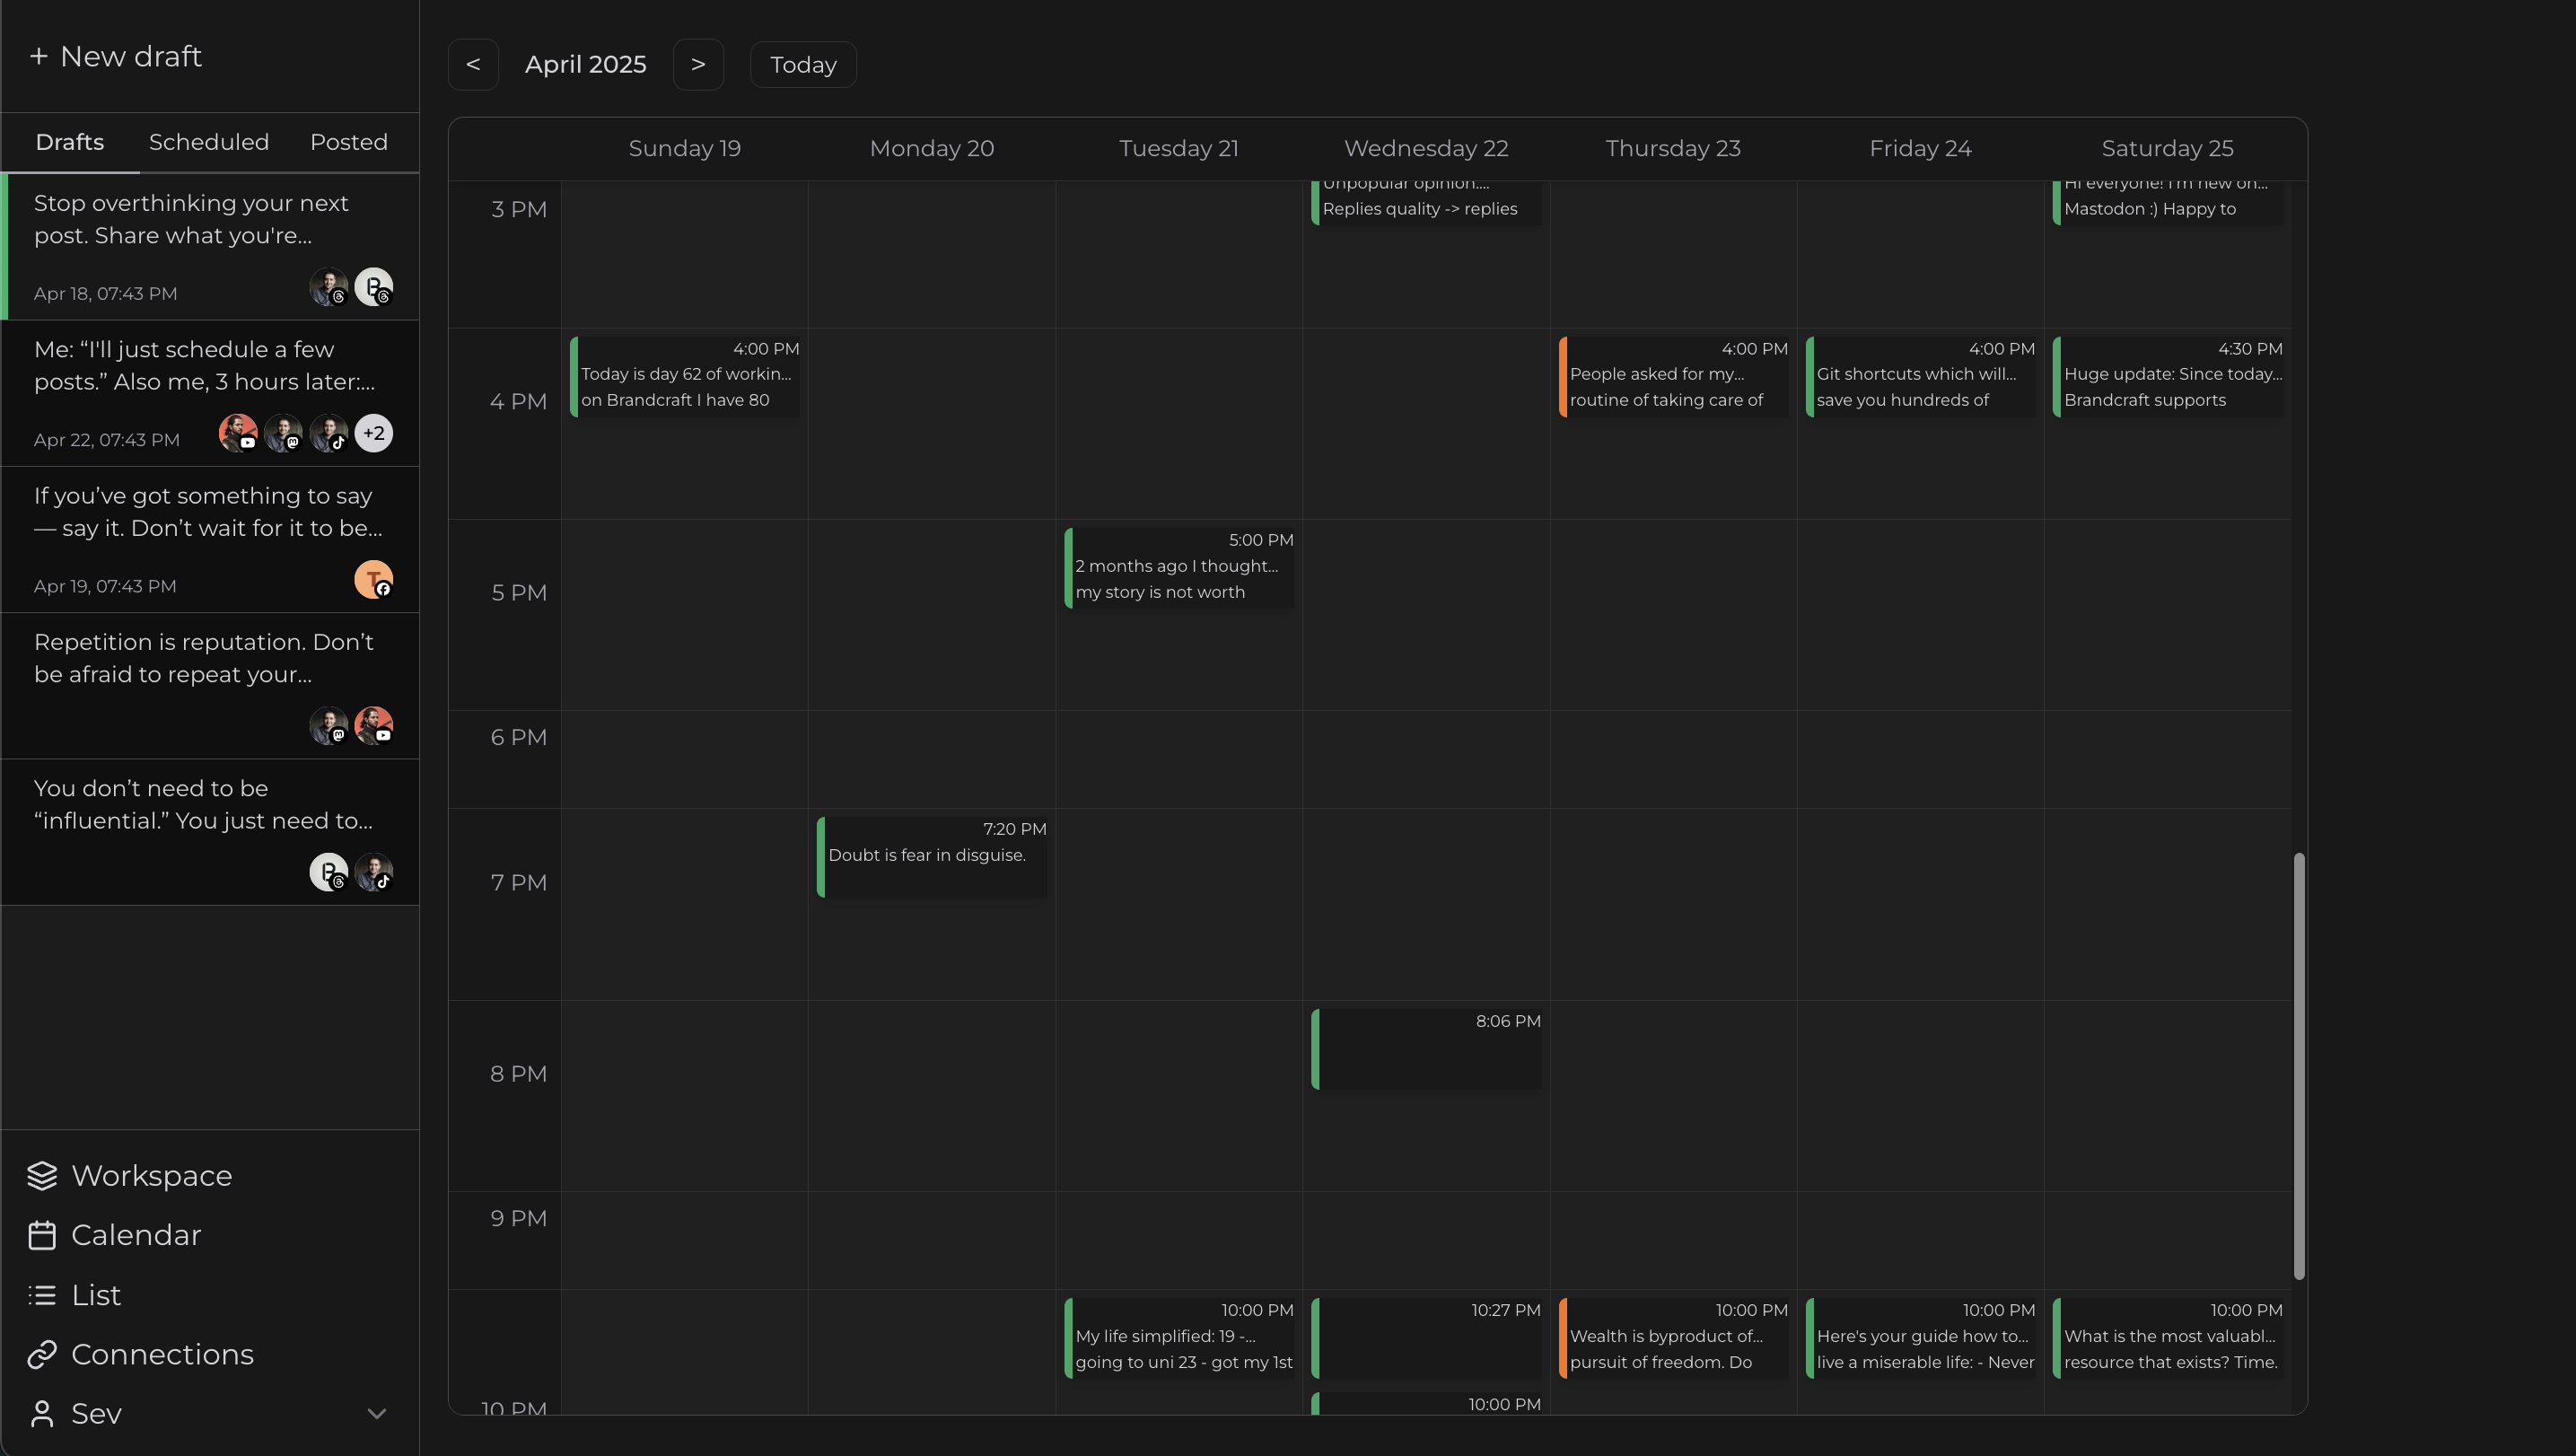Expand the Sev account chevron
Viewport: 2576px width, 1456px height.
pos(376,1413)
